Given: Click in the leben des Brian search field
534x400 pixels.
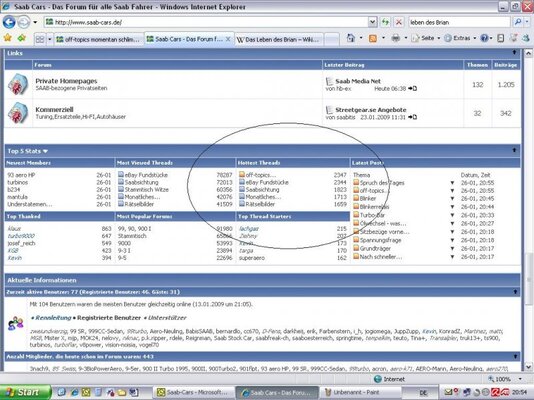Looking at the screenshot, I should 459,22.
